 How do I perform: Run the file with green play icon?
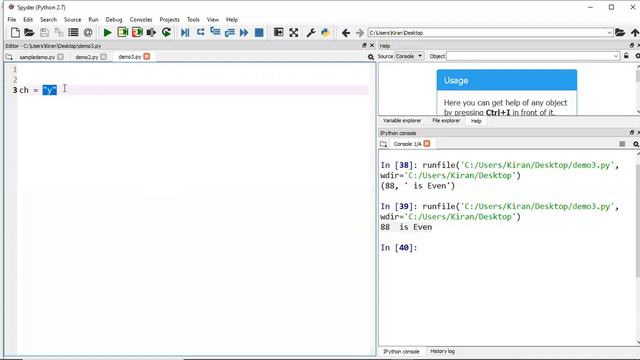pos(107,33)
